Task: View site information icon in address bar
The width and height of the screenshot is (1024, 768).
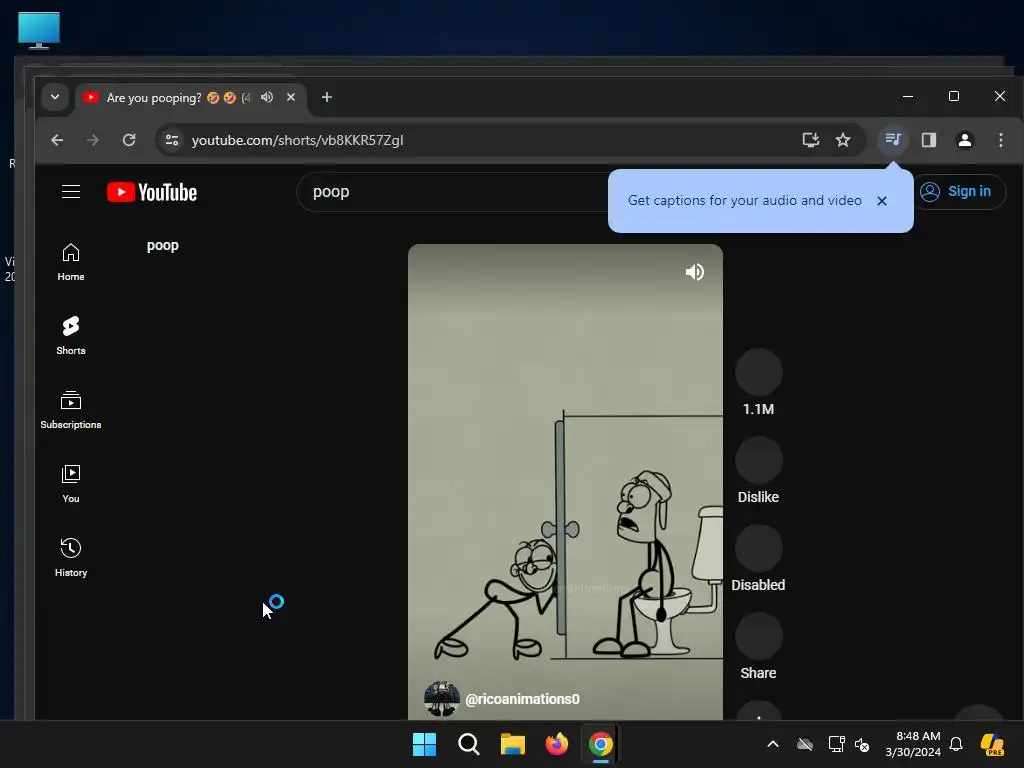Action: point(172,140)
